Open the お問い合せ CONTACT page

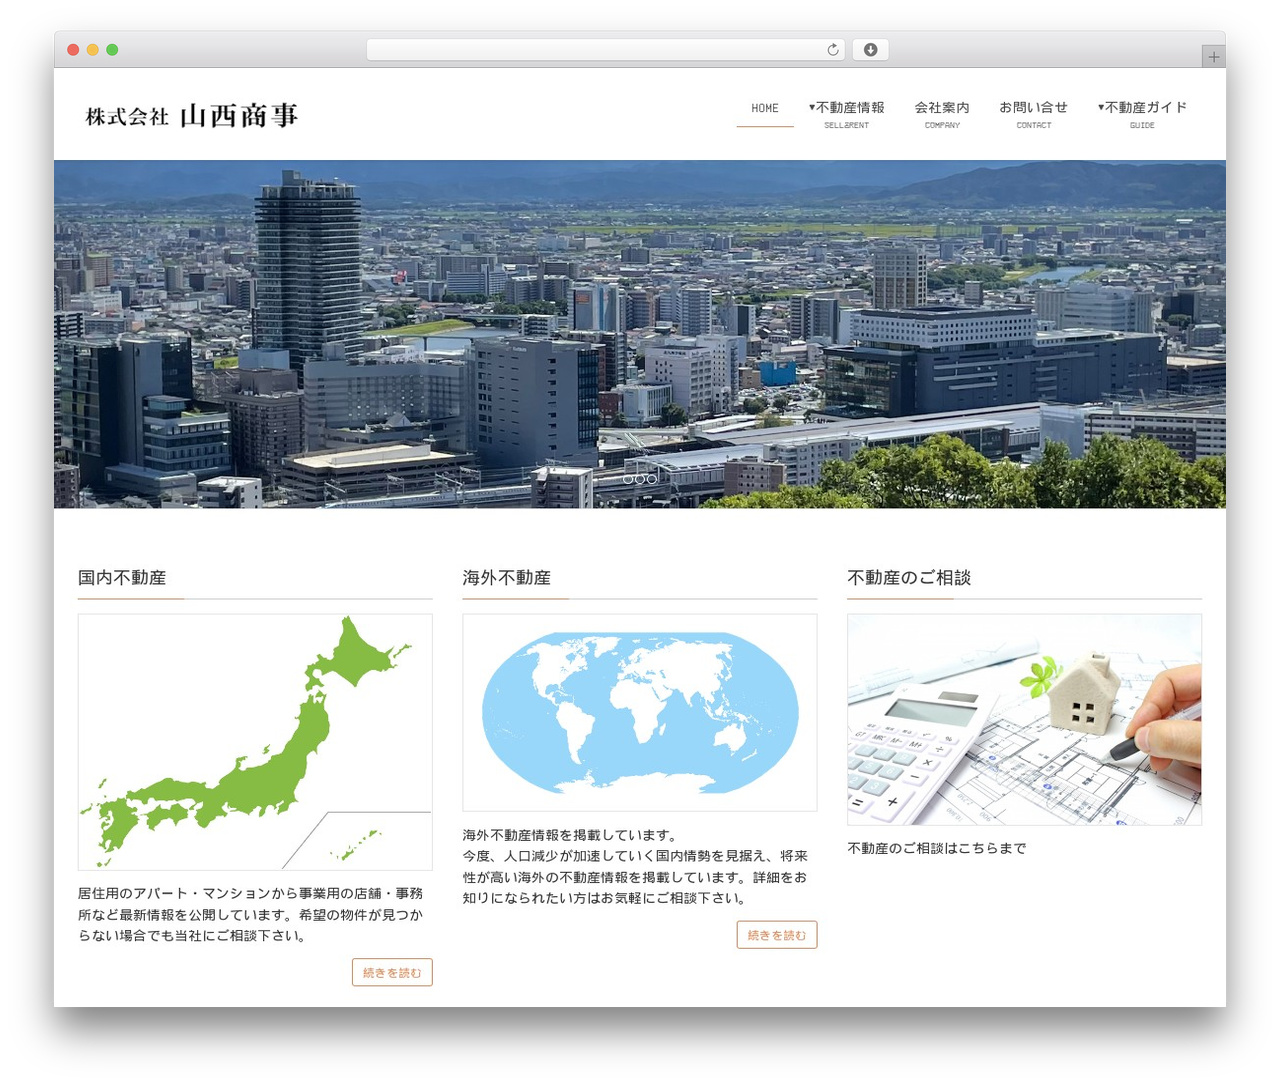tap(1034, 114)
